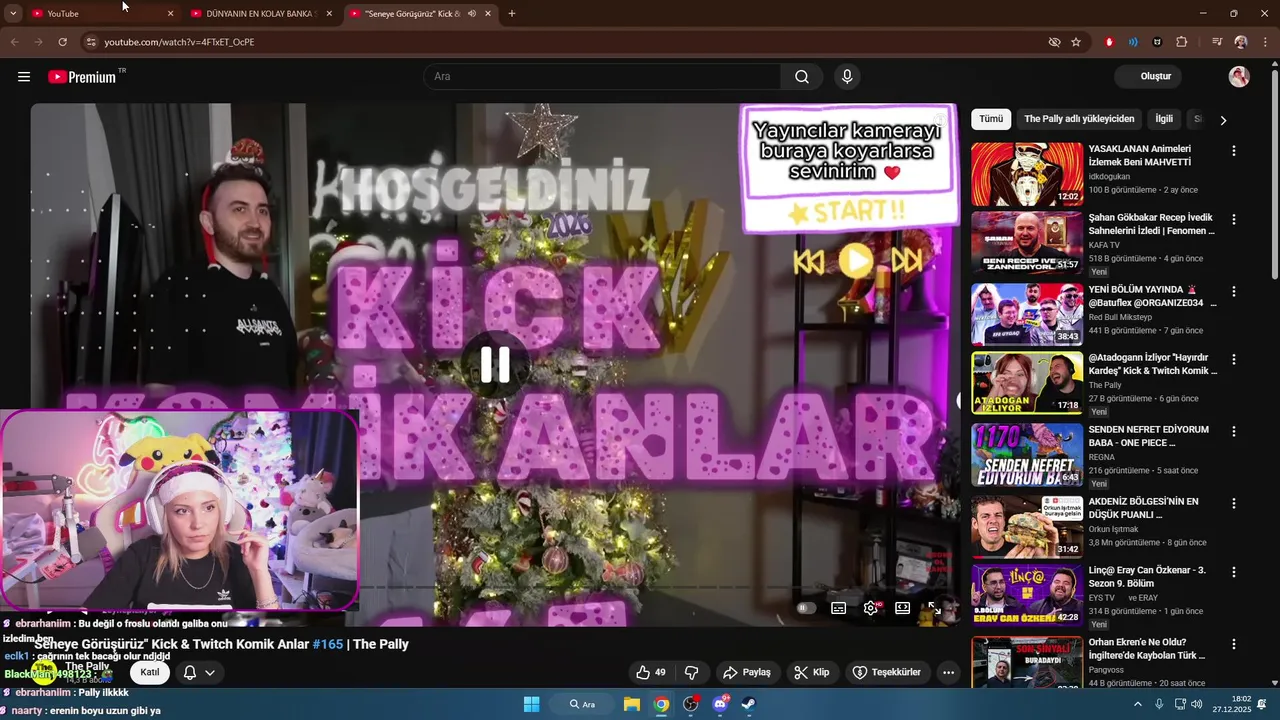Open video settings gear icon

coord(871,608)
